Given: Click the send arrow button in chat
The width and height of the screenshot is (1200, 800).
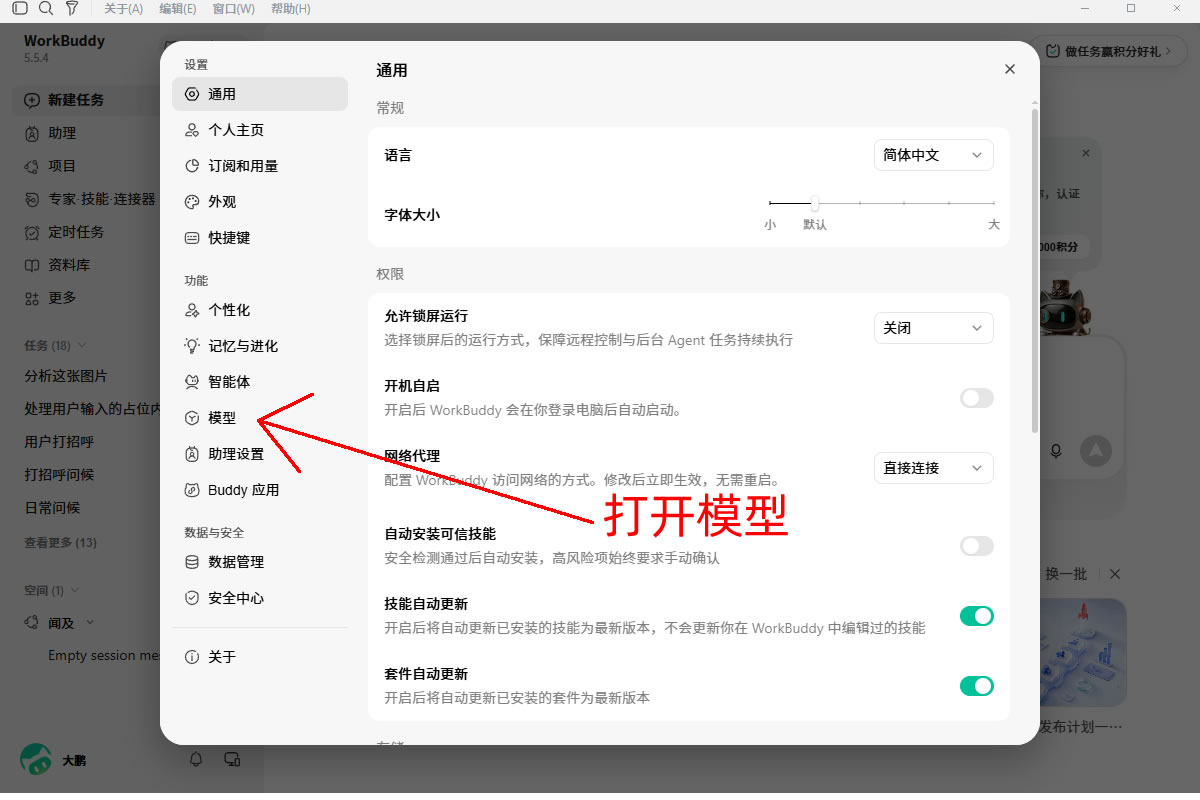Looking at the screenshot, I should click(1096, 451).
